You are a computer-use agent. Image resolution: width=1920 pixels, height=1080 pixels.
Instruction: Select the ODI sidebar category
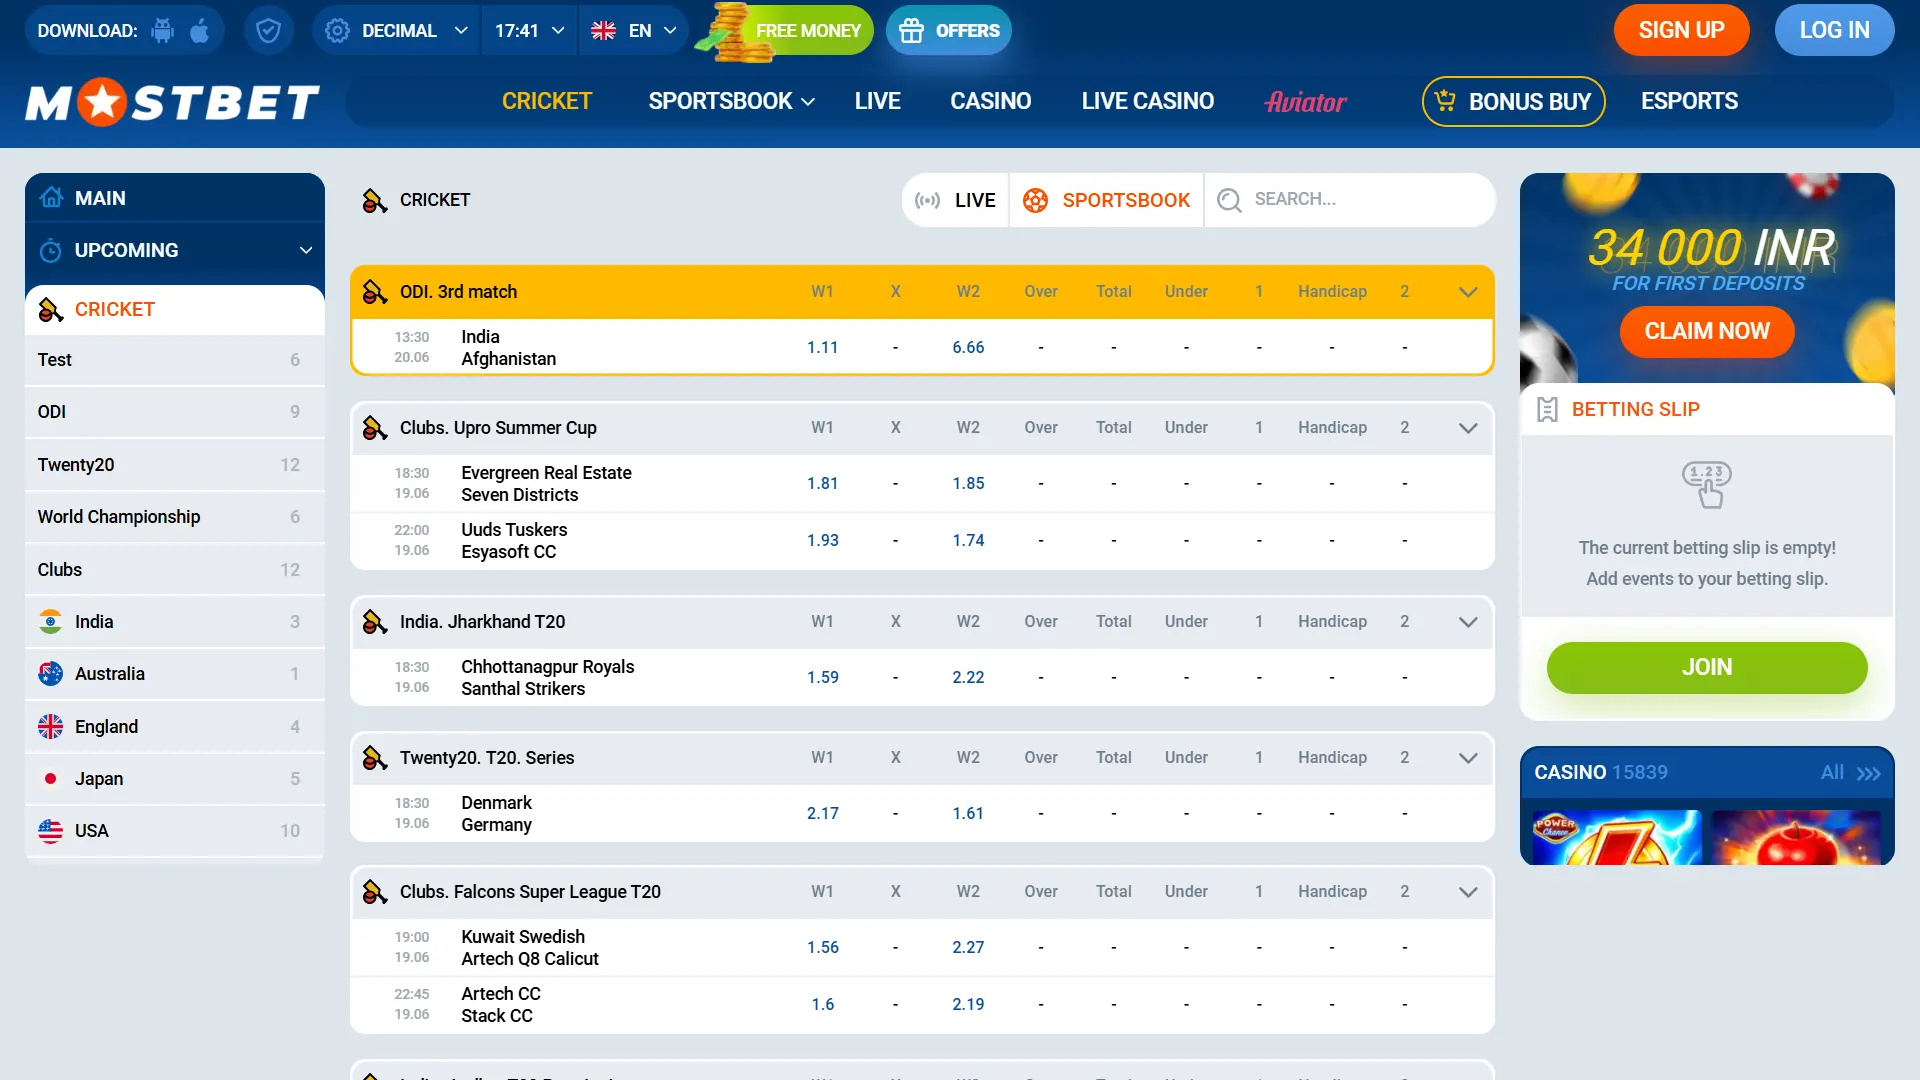[175, 412]
